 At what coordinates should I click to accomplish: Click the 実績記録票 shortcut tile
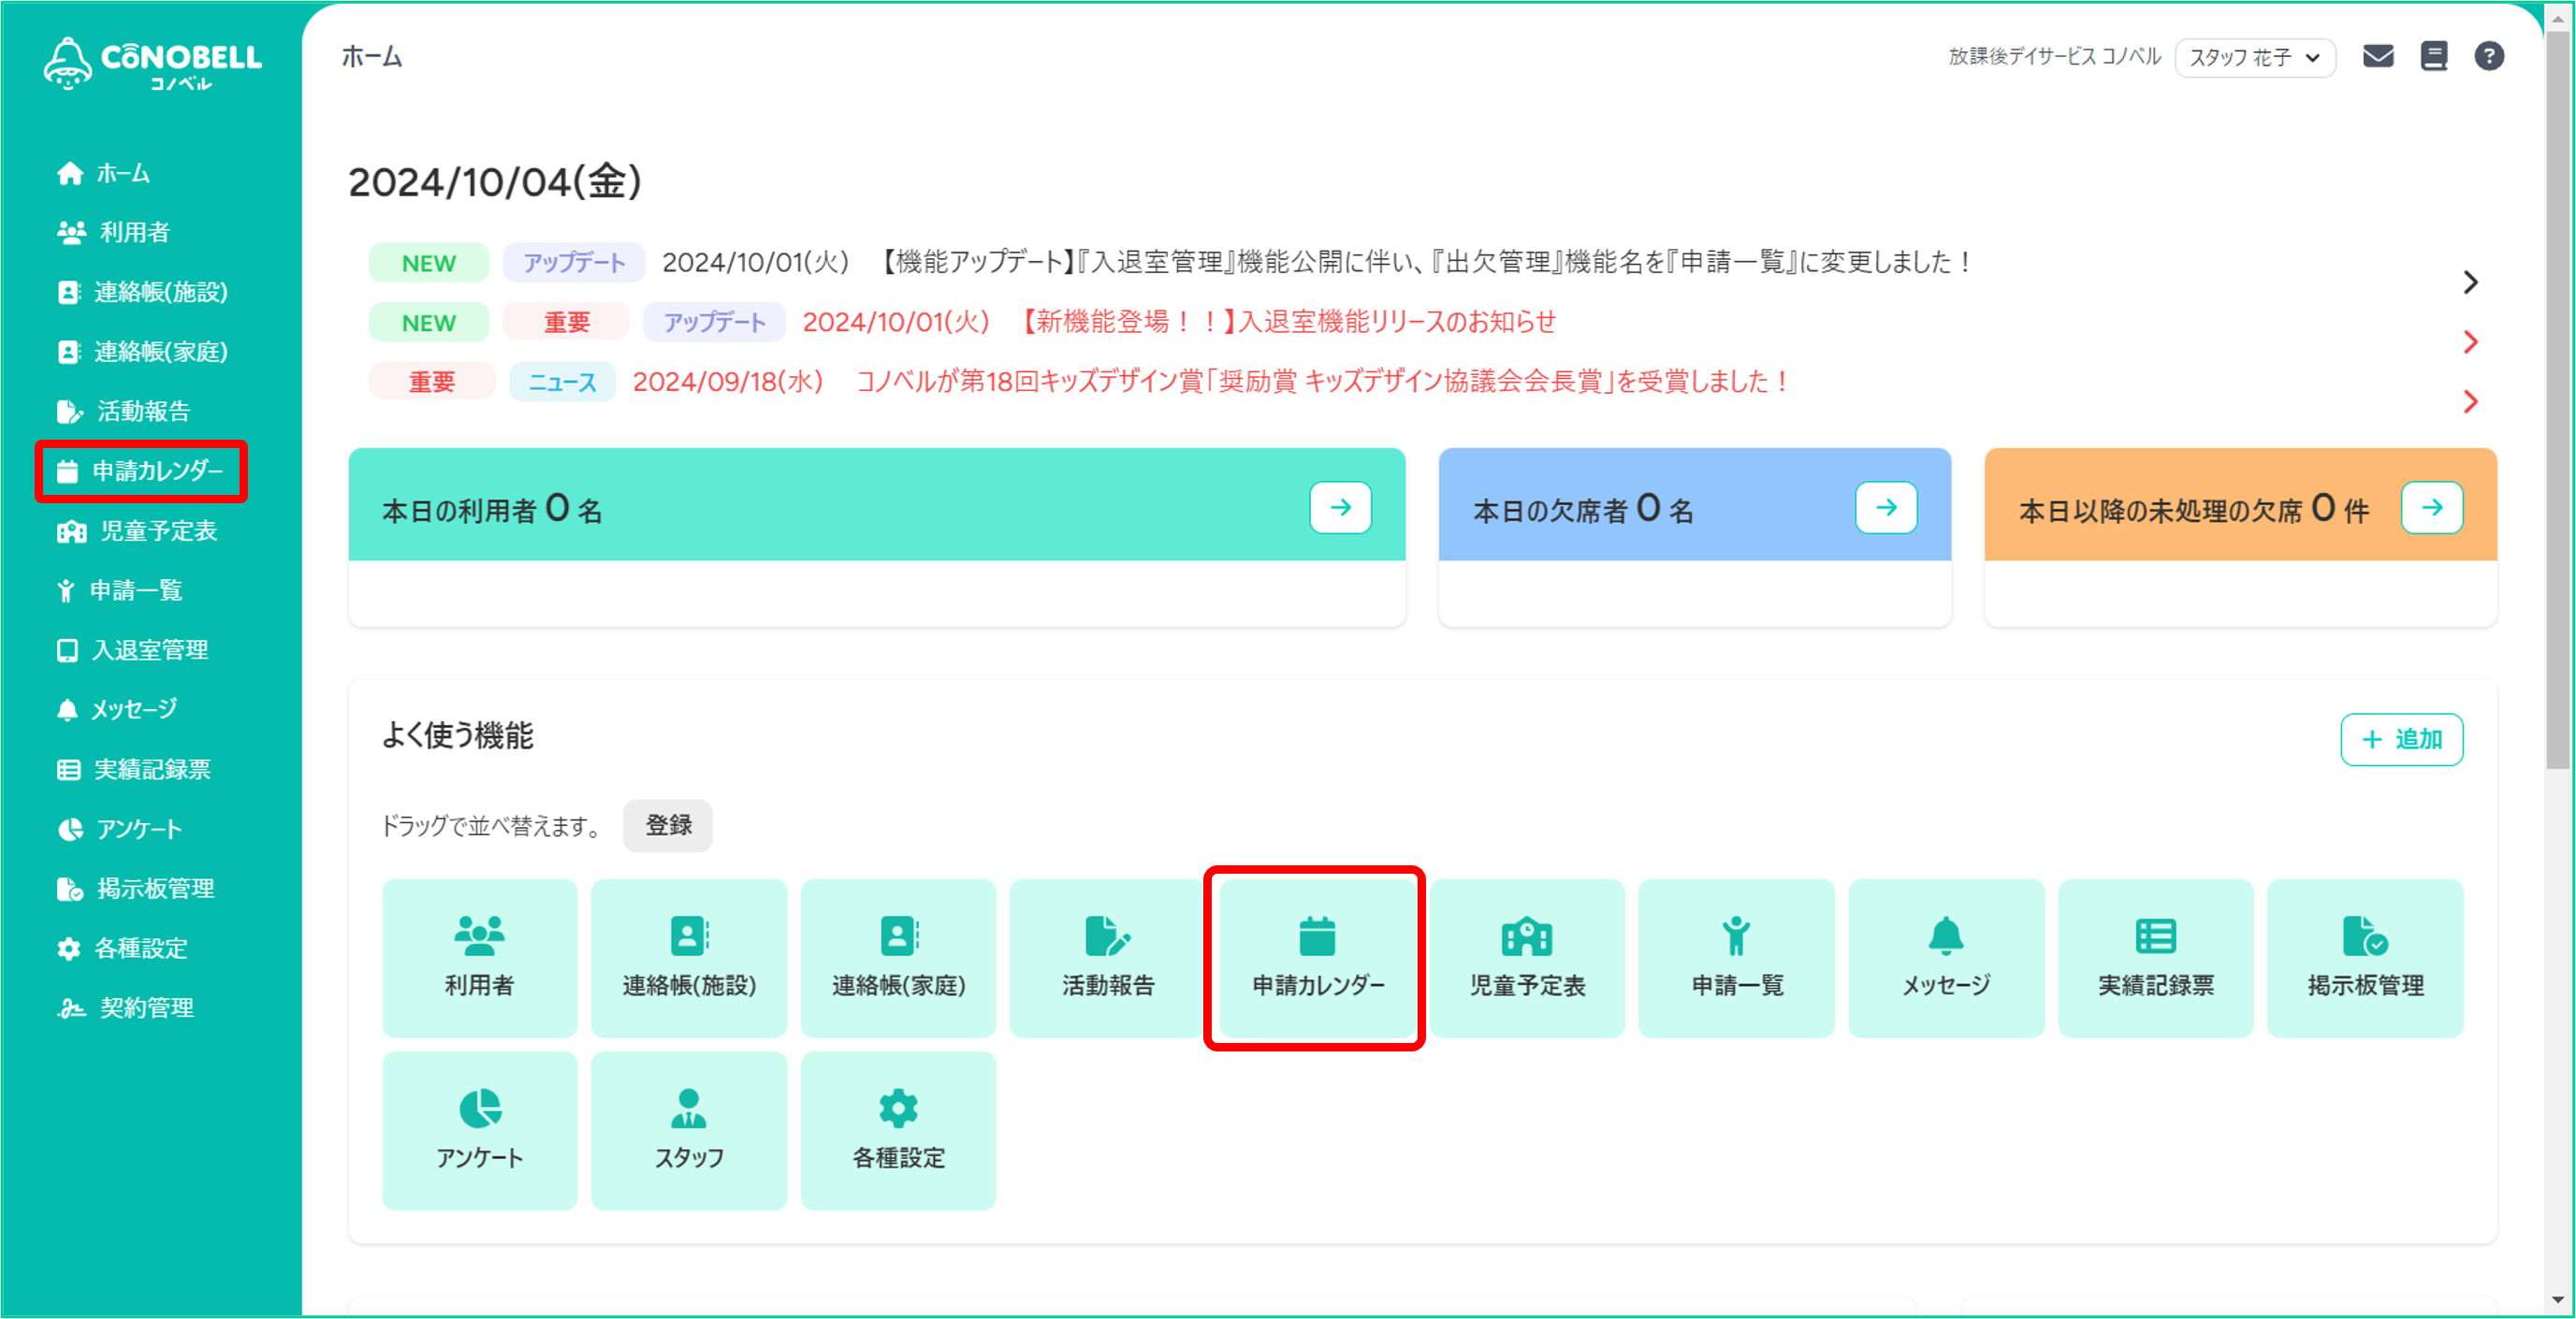click(2155, 958)
